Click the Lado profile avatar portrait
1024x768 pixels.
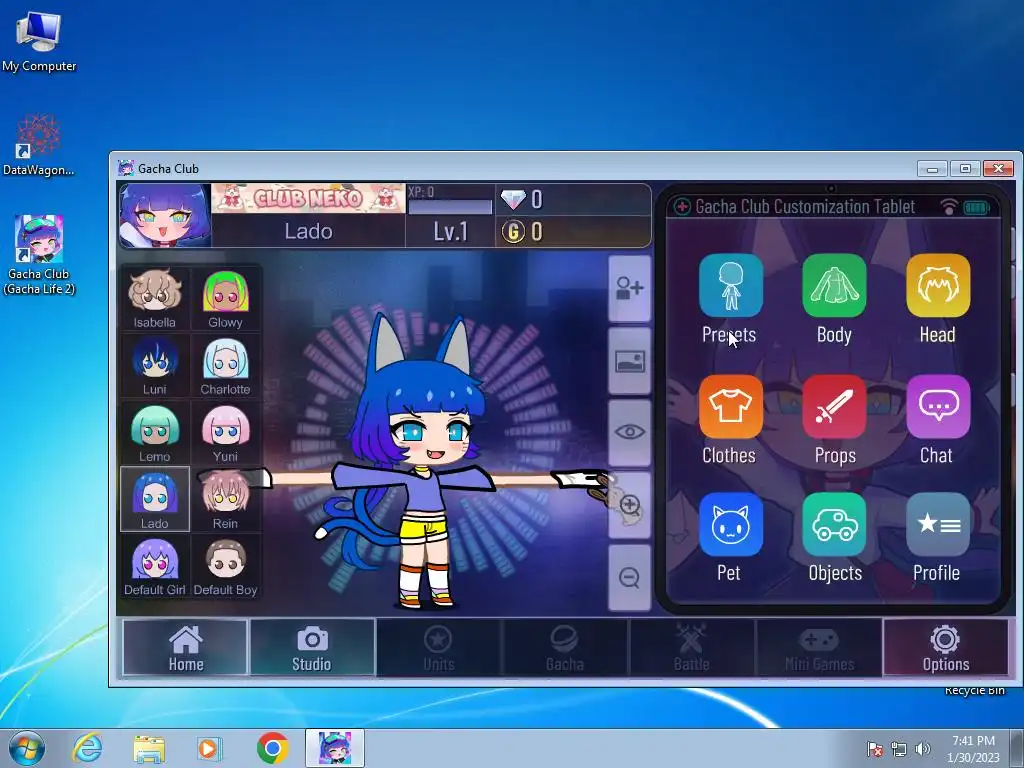pos(165,216)
